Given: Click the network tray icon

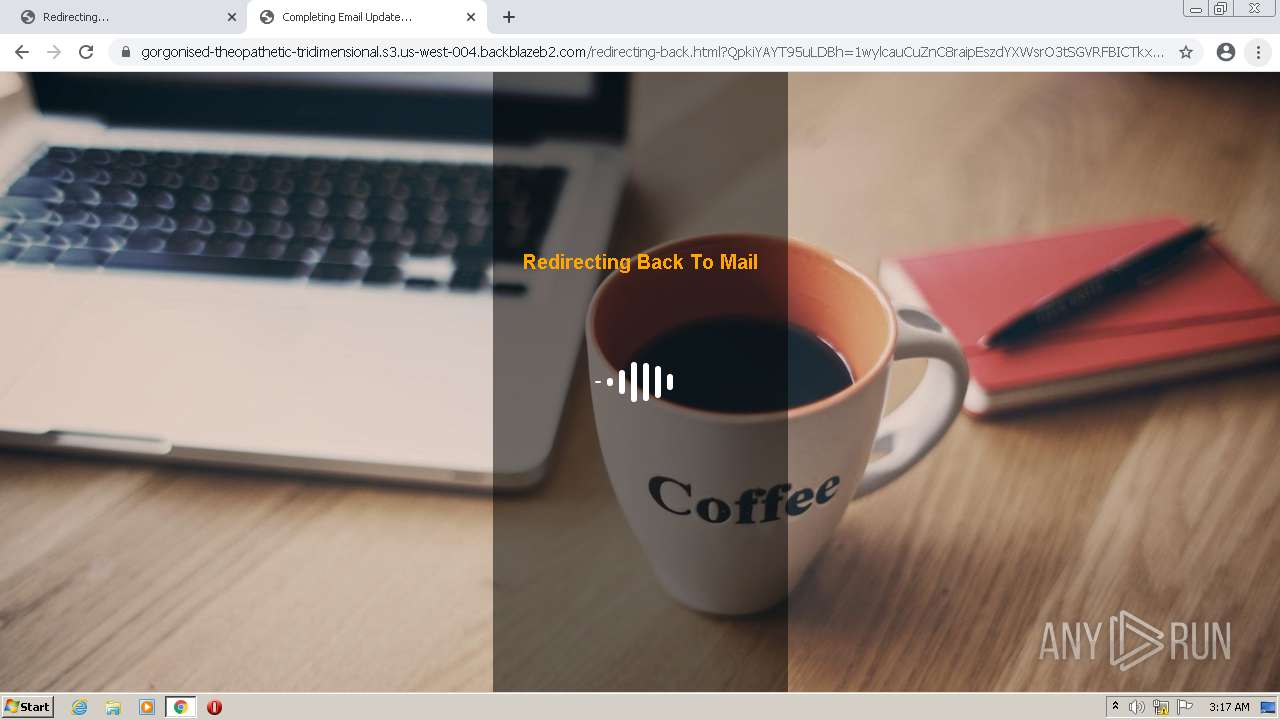Looking at the screenshot, I should 1161,707.
